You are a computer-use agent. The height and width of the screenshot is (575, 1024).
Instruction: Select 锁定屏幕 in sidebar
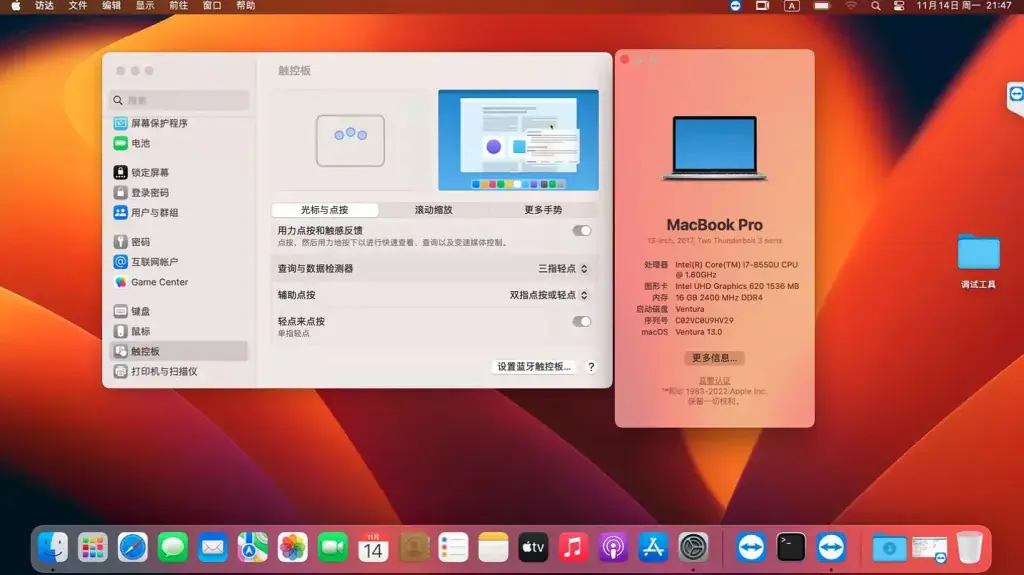point(180,172)
